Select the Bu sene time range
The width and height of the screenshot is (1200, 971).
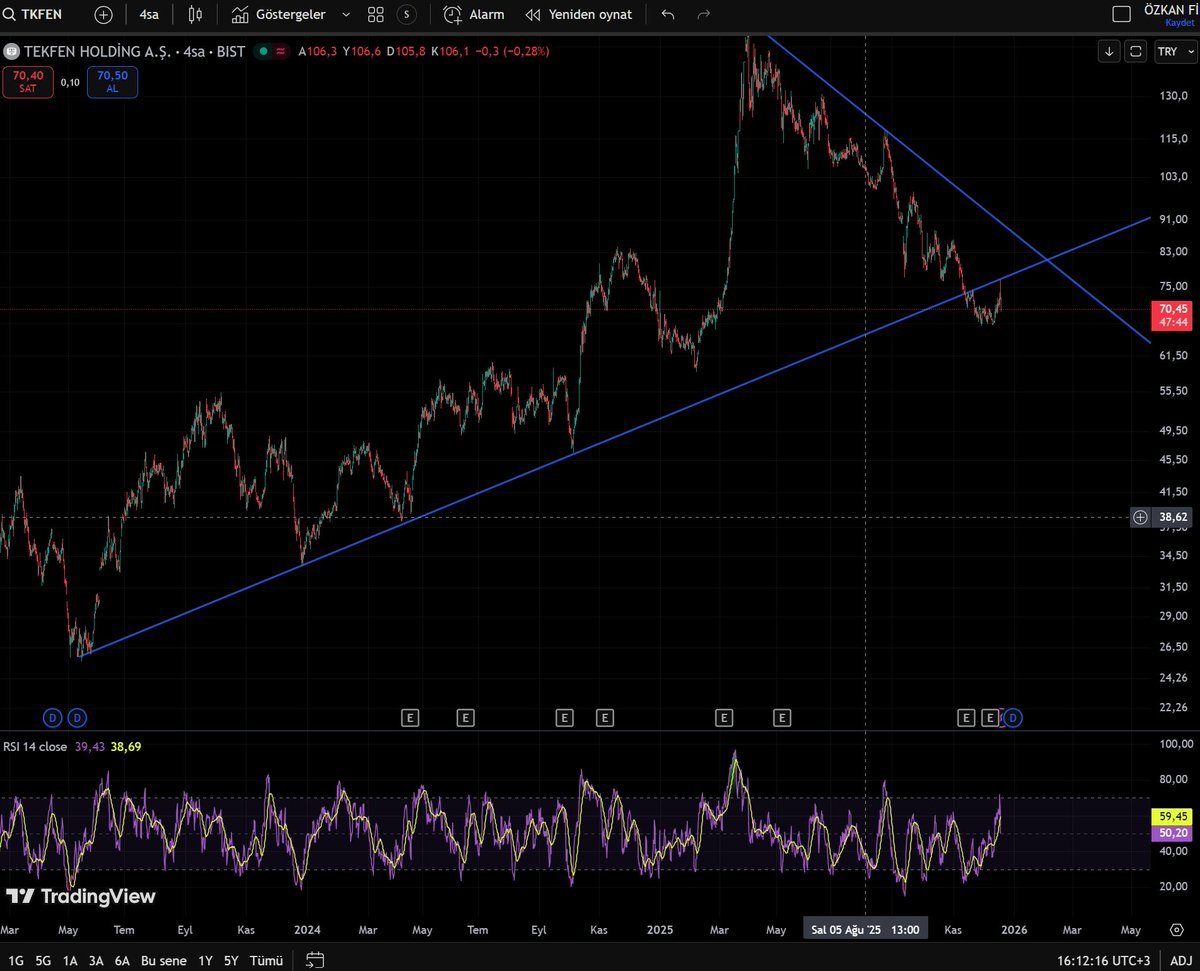click(x=164, y=960)
